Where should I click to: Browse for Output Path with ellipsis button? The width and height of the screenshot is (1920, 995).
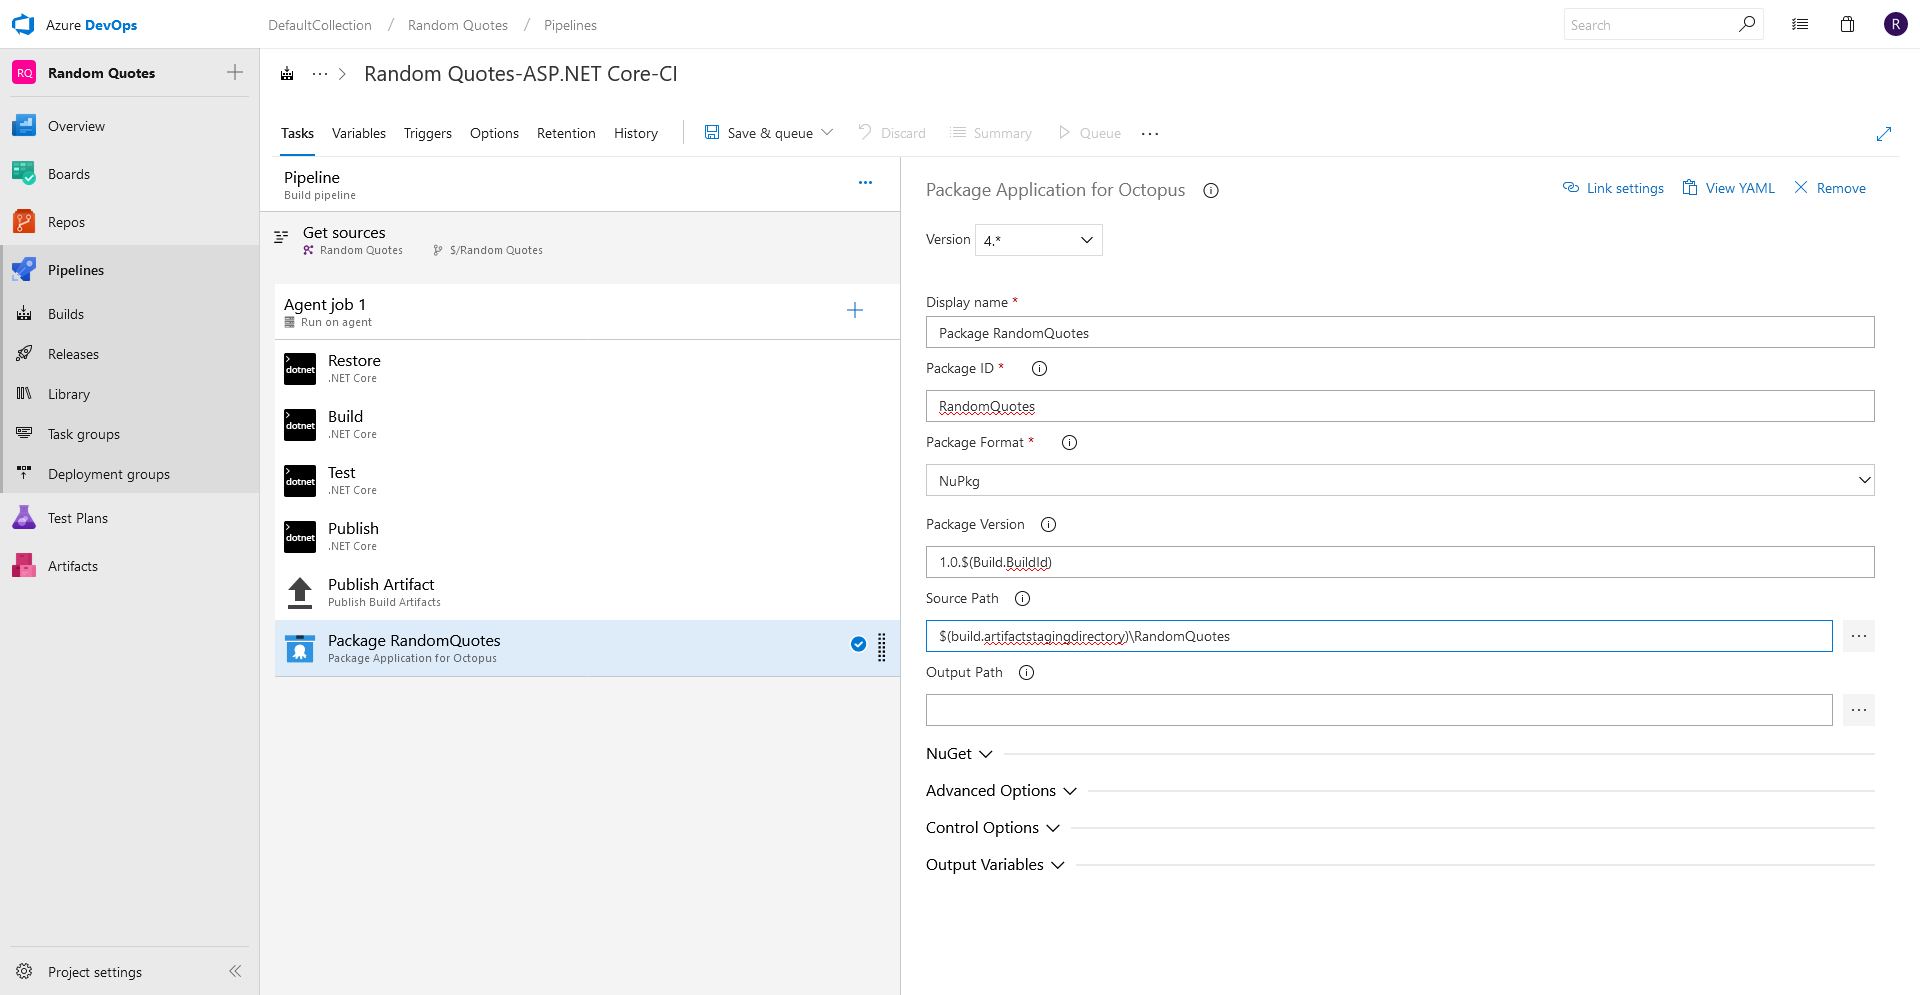(1859, 710)
